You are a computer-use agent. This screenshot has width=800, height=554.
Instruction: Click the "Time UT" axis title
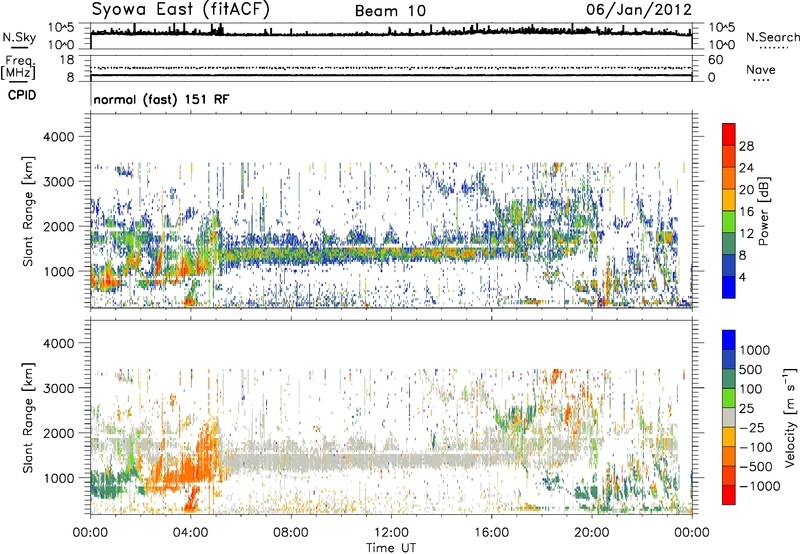click(391, 548)
